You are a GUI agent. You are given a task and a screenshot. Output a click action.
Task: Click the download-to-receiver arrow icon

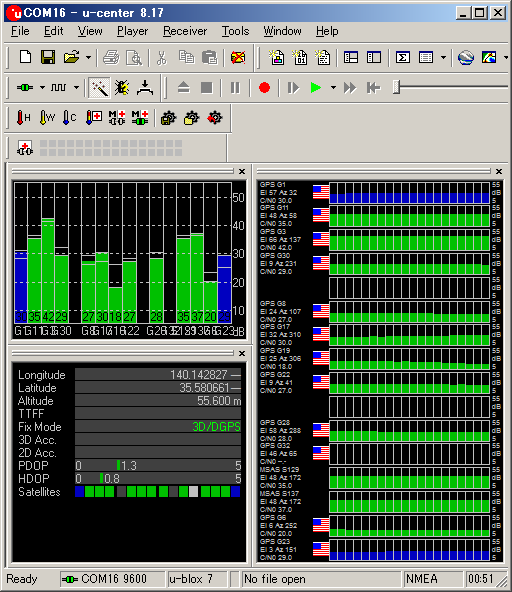pos(145,88)
